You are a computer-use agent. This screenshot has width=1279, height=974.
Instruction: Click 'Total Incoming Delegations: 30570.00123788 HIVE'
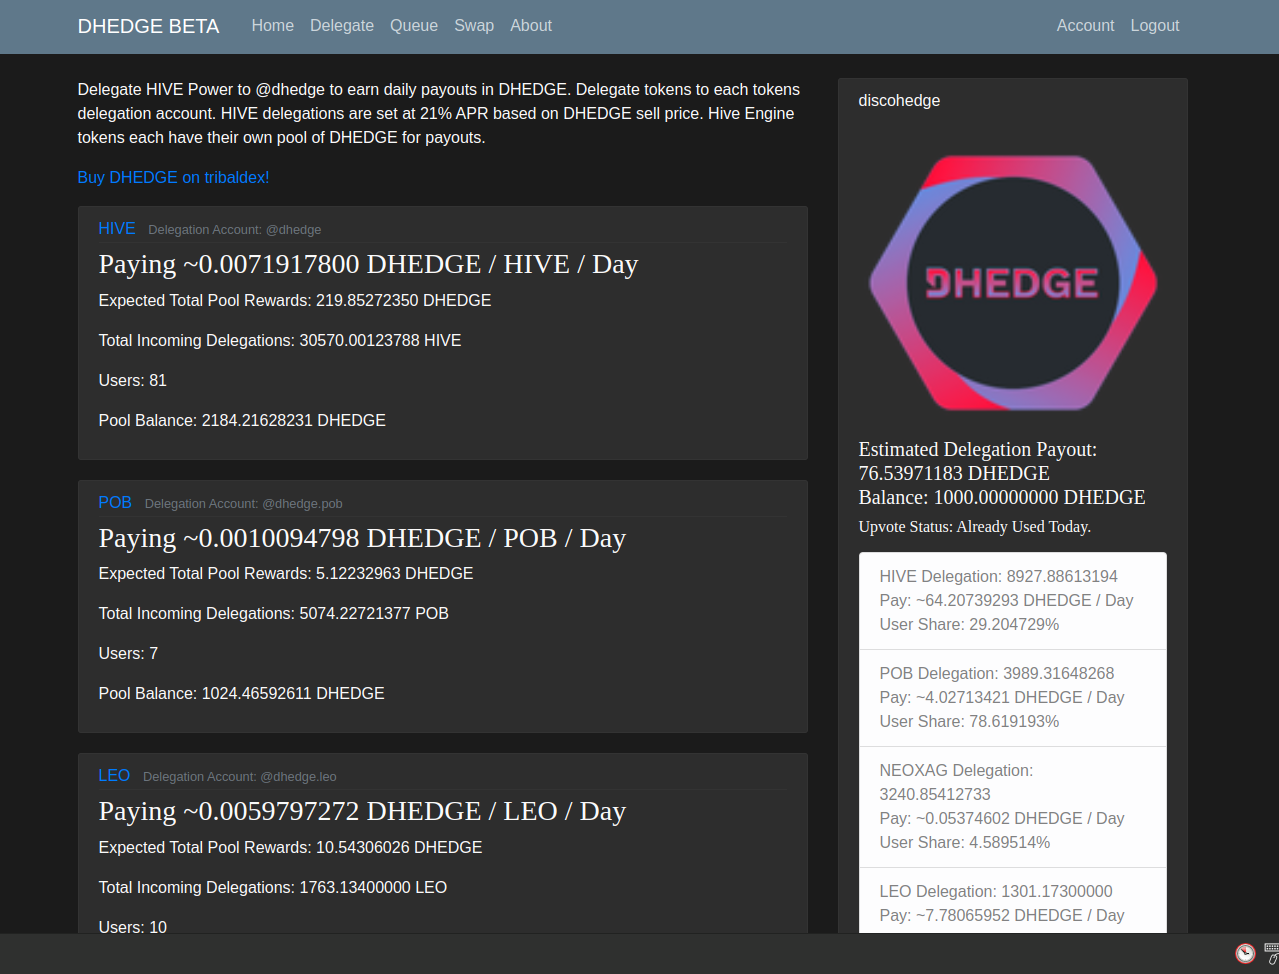280,341
